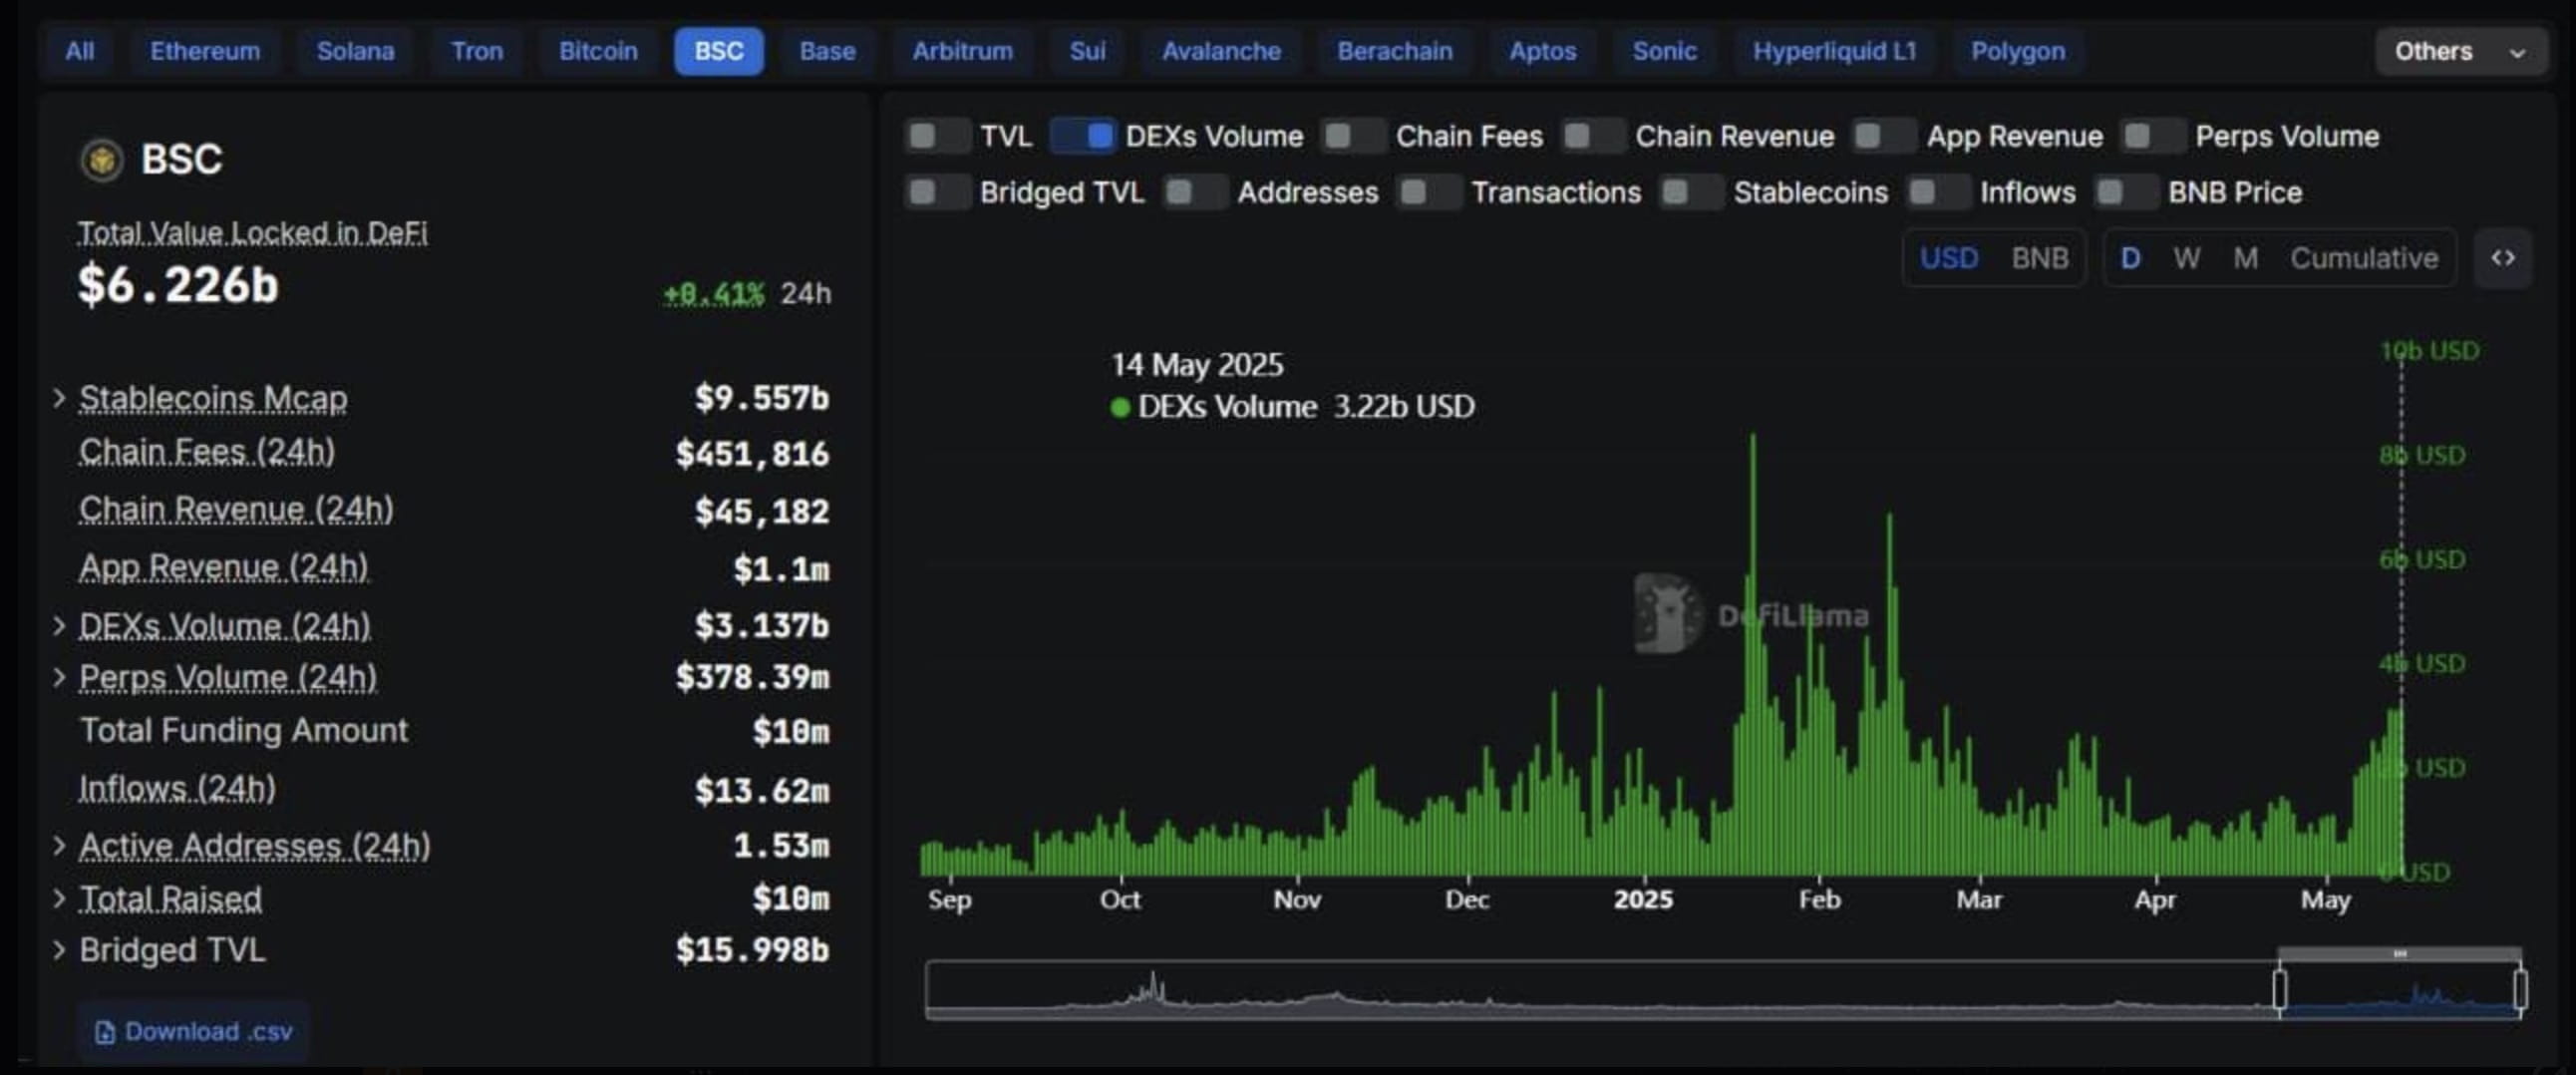Click the tallest January volume bar
This screenshot has height=1075, width=2576.
pyautogui.click(x=1752, y=655)
